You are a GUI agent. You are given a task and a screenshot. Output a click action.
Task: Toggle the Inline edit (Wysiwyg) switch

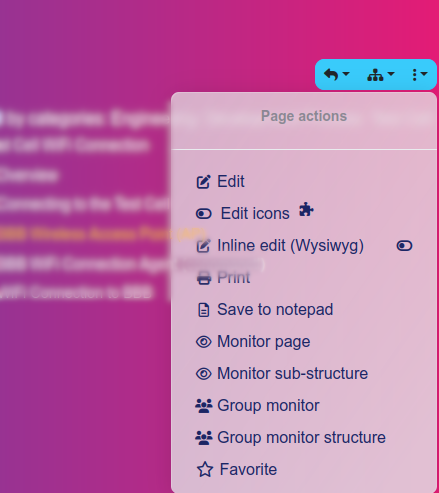[x=404, y=246]
